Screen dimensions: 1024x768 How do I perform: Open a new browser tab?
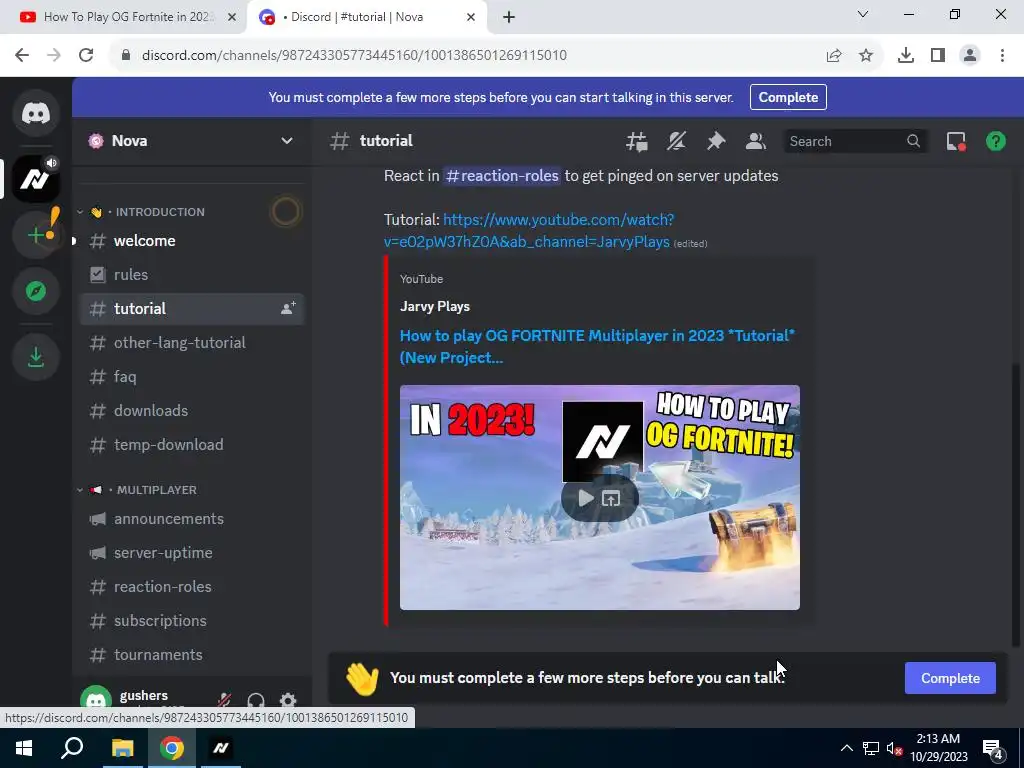pyautogui.click(x=509, y=17)
